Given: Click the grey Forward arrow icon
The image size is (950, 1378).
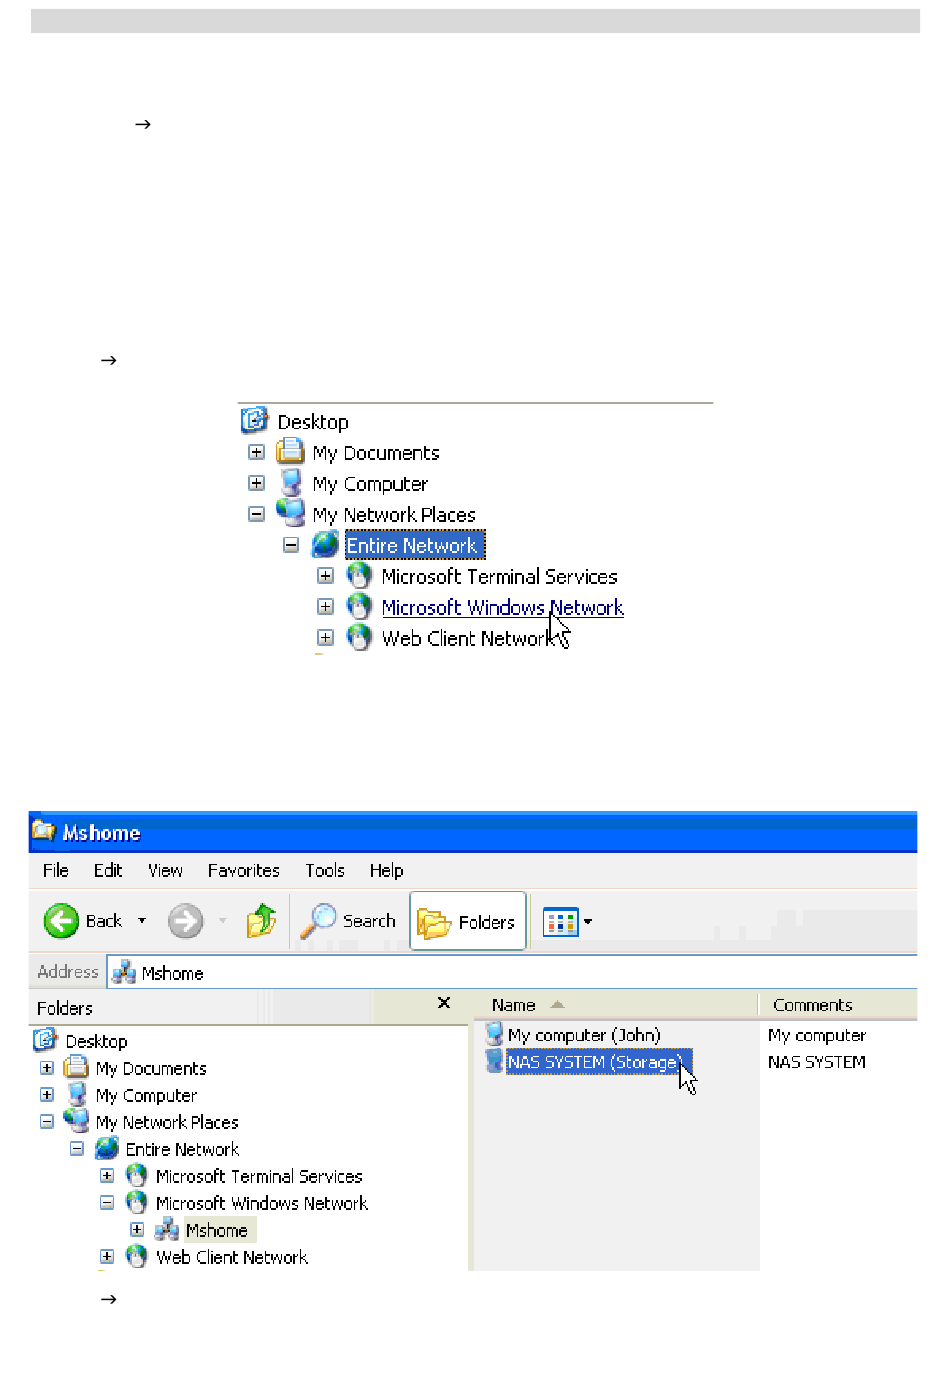Looking at the screenshot, I should 185,921.
